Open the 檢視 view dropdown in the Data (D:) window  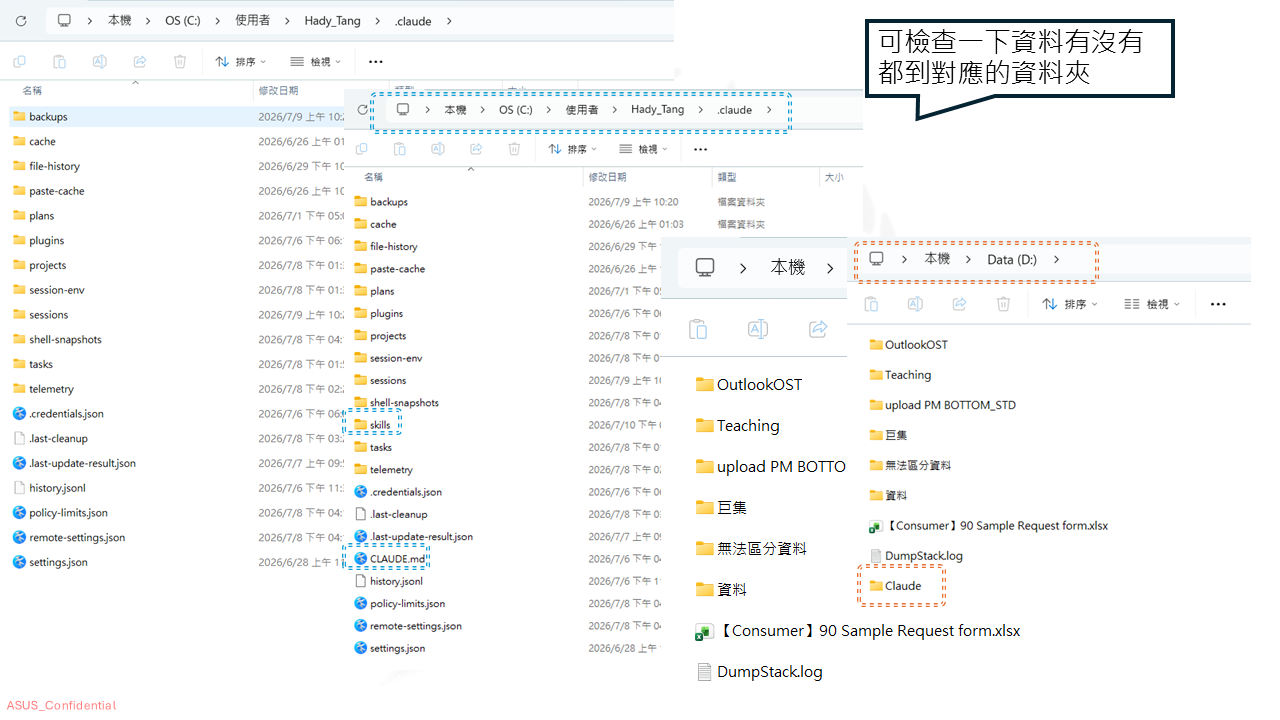pos(1152,304)
